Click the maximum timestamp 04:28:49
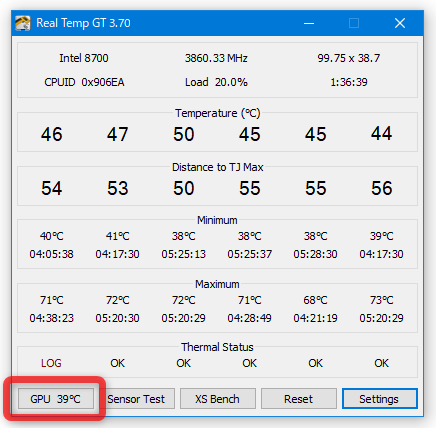The width and height of the screenshot is (436, 428). (x=250, y=318)
